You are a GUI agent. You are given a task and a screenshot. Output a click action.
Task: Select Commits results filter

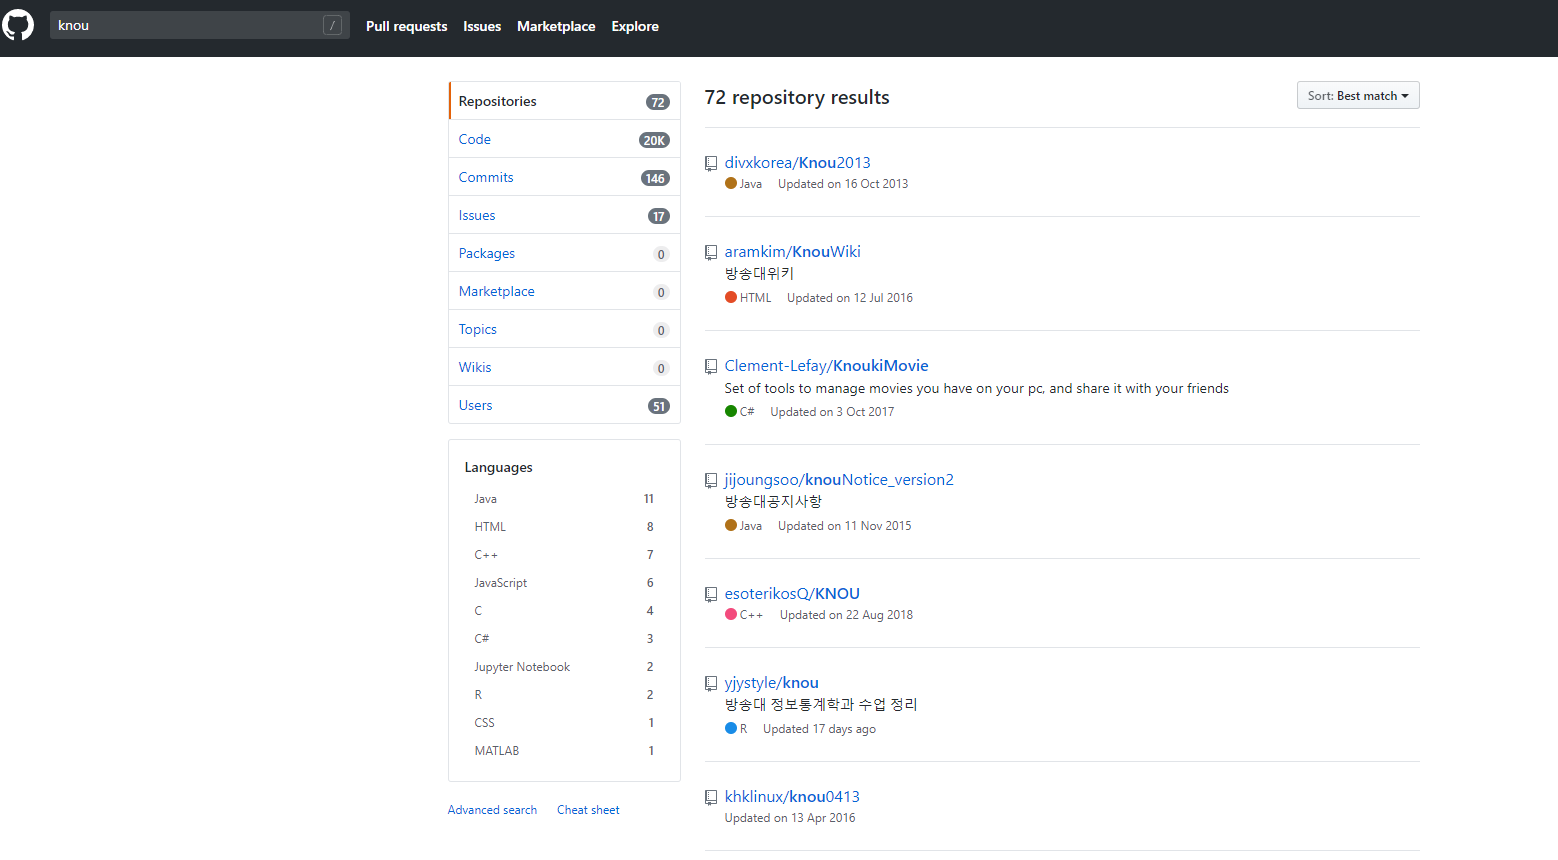pyautogui.click(x=565, y=177)
